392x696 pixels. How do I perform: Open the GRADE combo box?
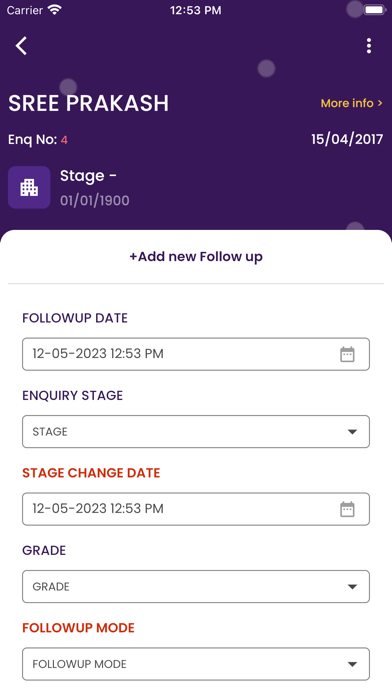coord(196,586)
